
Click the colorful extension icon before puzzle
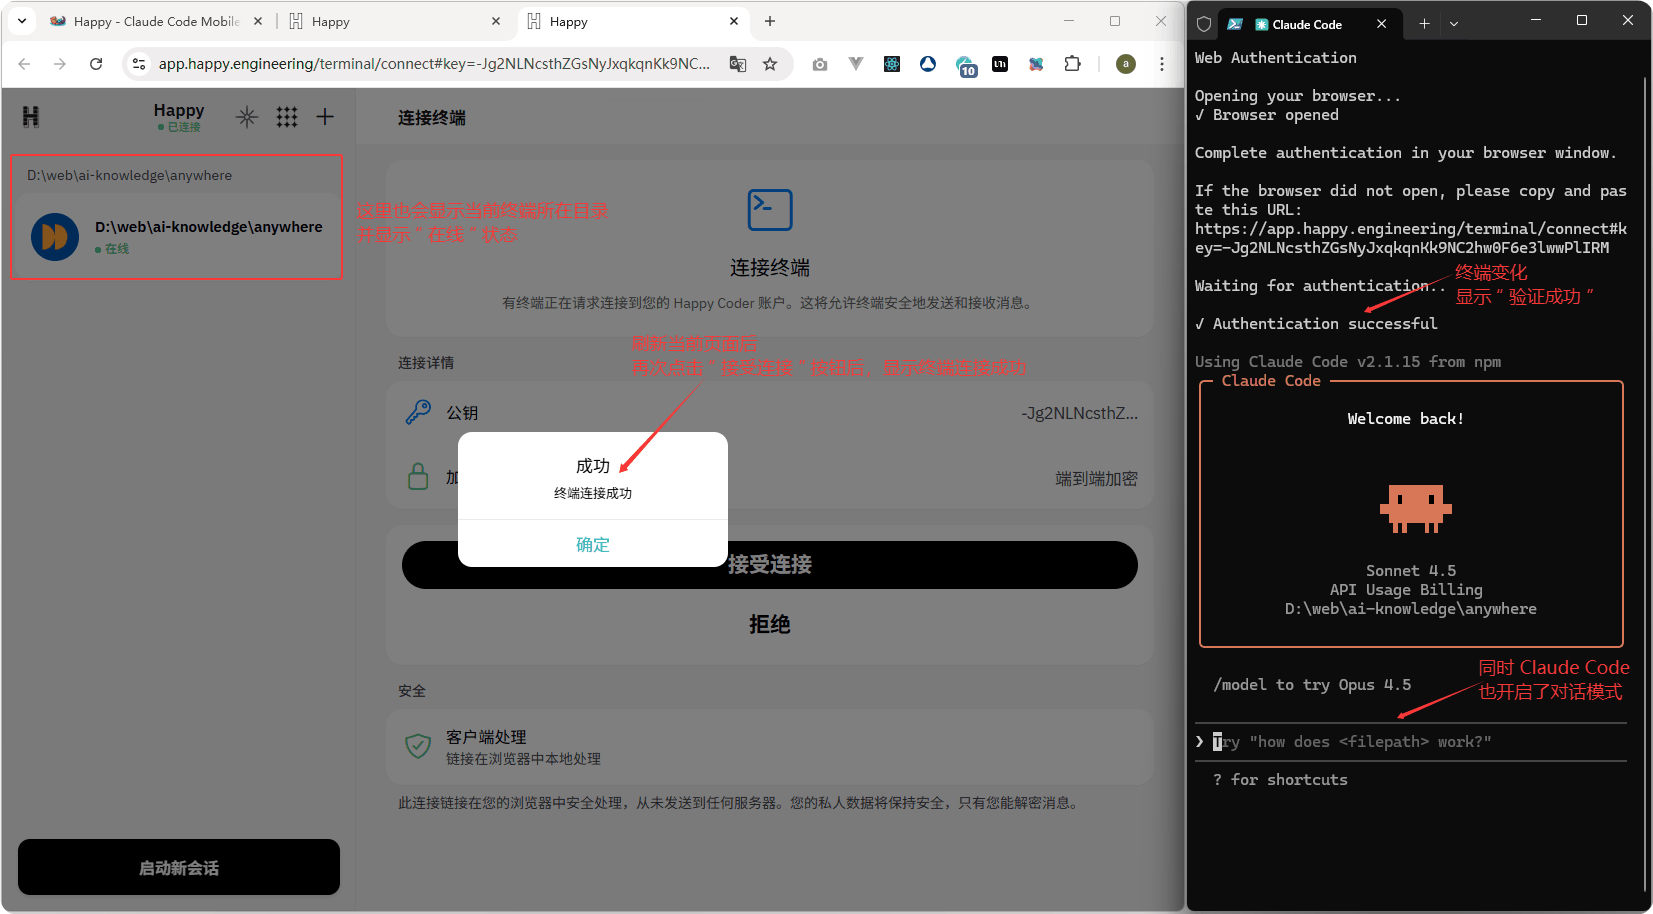click(1036, 64)
